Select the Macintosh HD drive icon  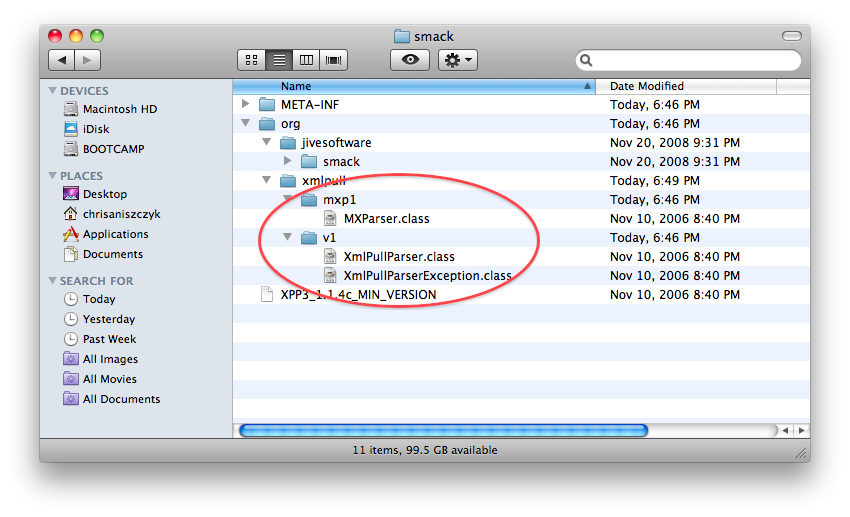(x=70, y=109)
